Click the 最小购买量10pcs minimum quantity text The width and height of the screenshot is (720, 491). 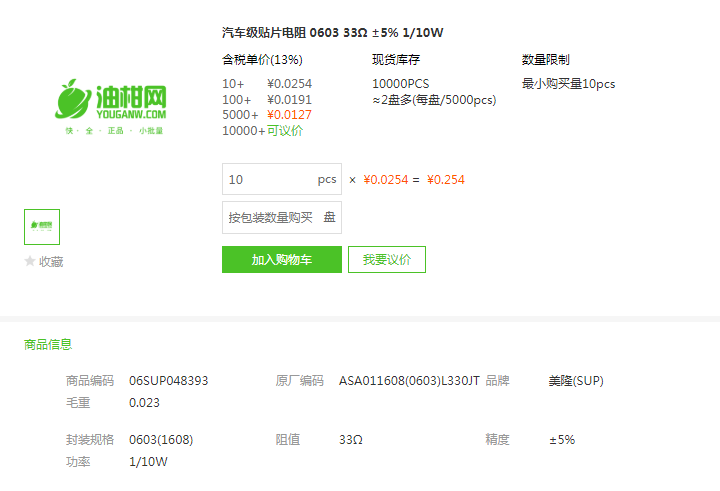click(568, 84)
